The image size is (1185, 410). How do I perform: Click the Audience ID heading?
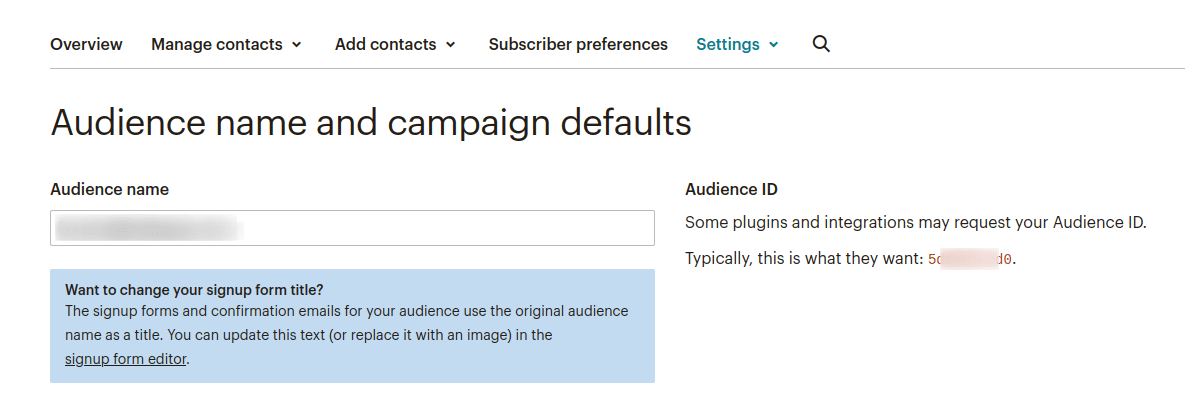731,189
